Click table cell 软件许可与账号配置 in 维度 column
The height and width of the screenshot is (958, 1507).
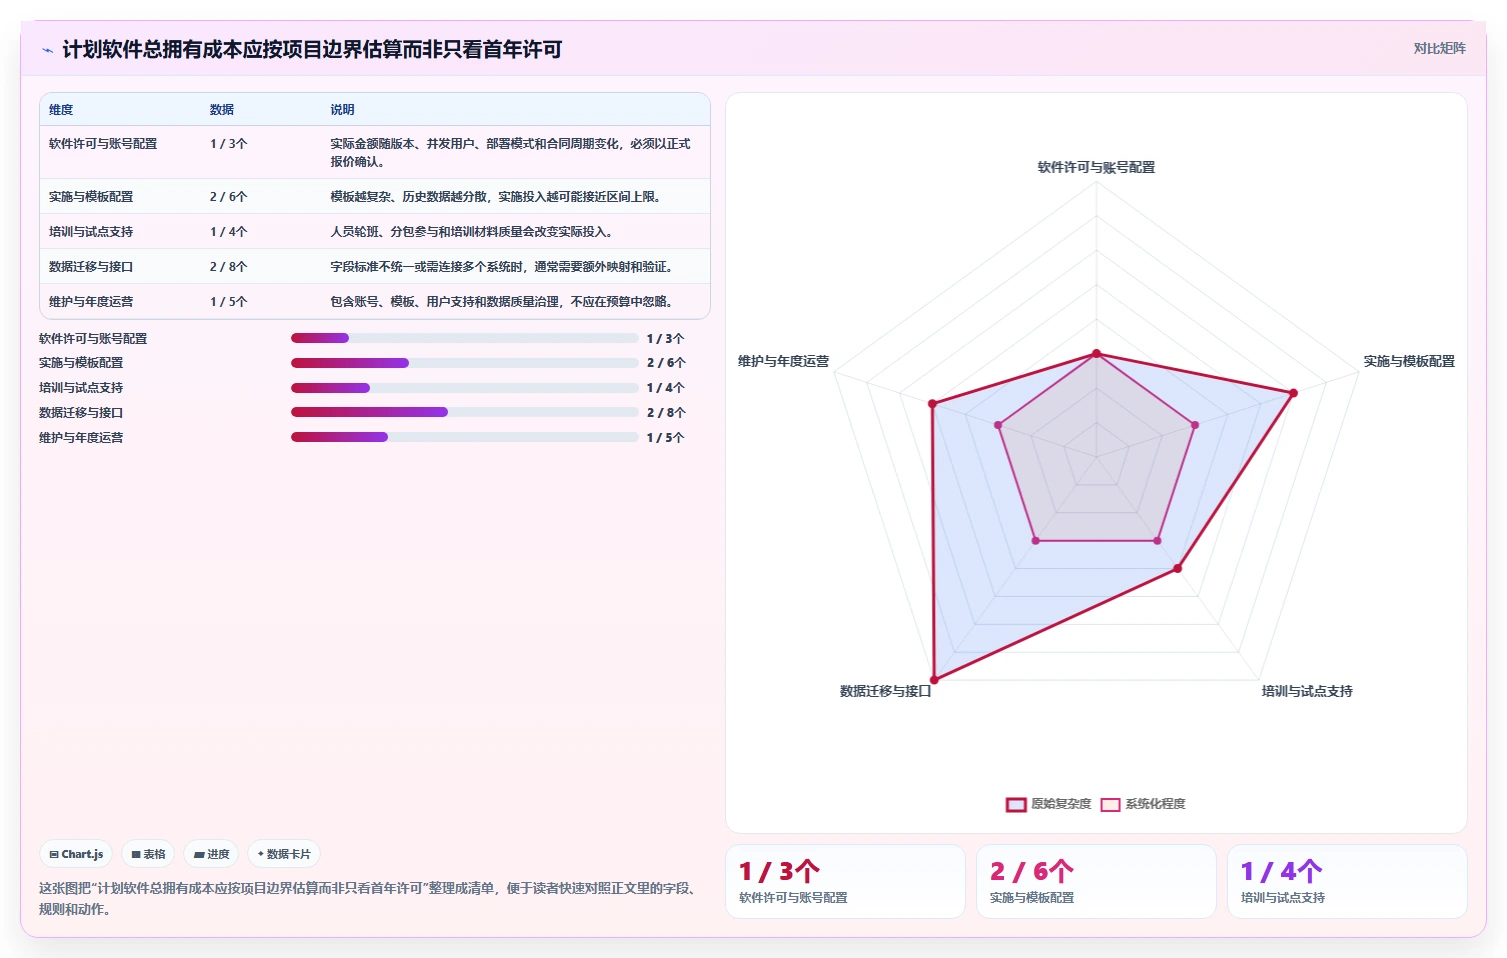103,144
